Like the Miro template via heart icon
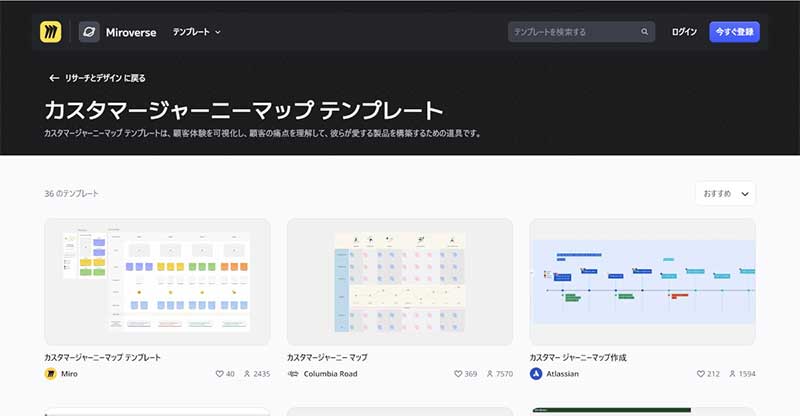The image size is (800, 416). click(x=219, y=374)
